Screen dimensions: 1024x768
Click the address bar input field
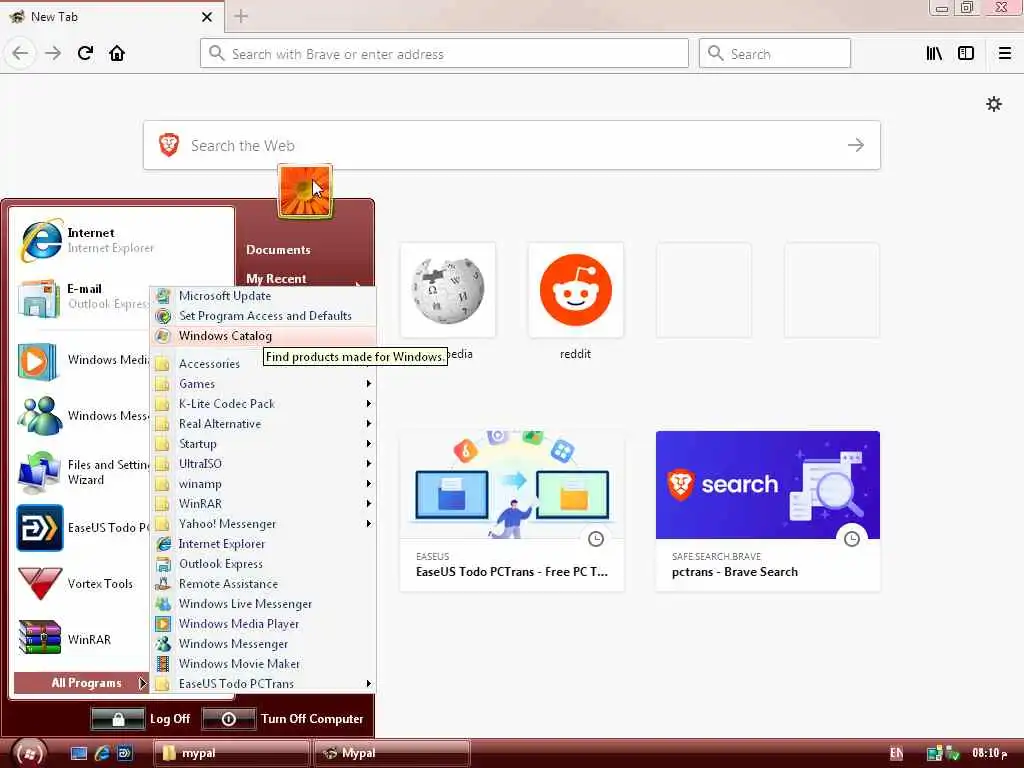pos(444,54)
